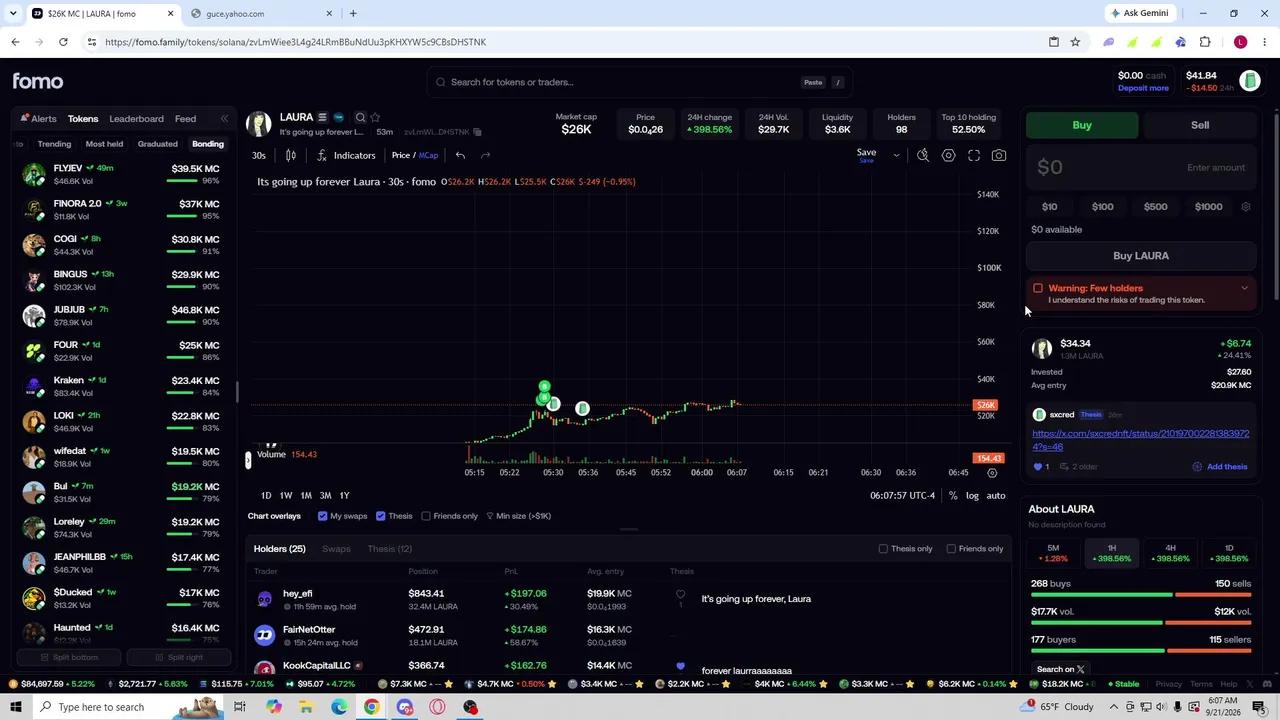
Task: Bookmark this page with the star
Action: [1075, 42]
